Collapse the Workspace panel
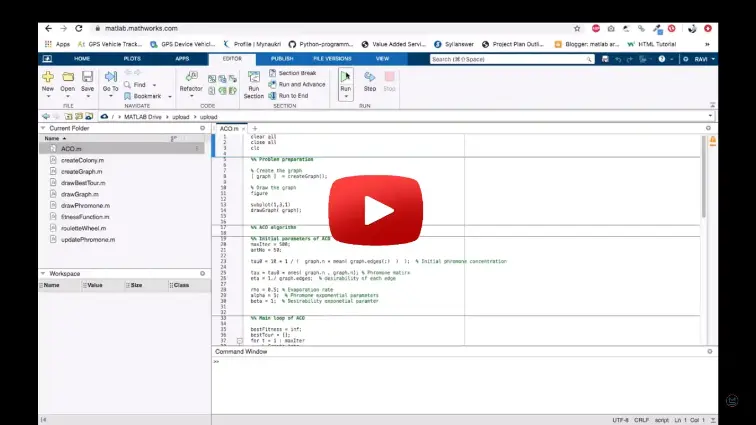 (43, 273)
